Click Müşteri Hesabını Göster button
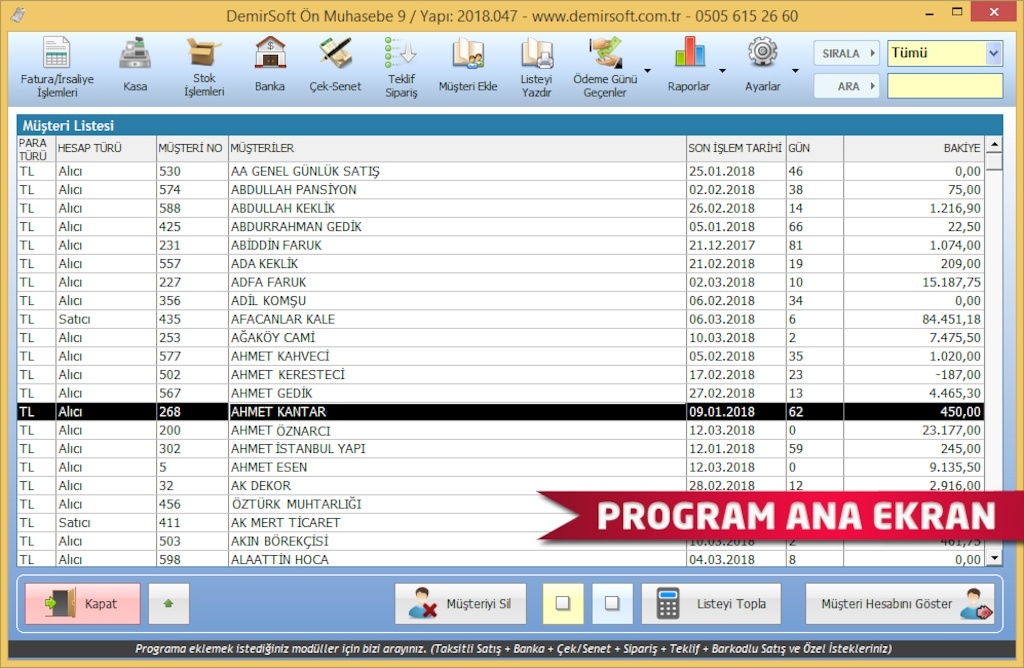The height and width of the screenshot is (668, 1024). [900, 603]
